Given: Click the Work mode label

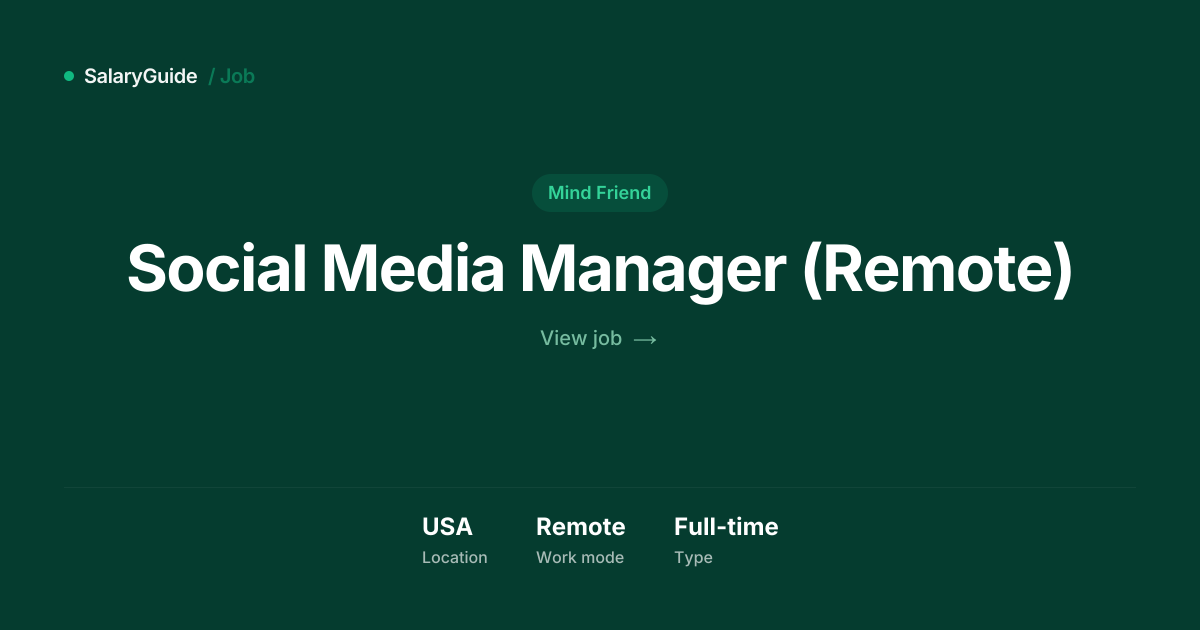Looking at the screenshot, I should point(580,557).
